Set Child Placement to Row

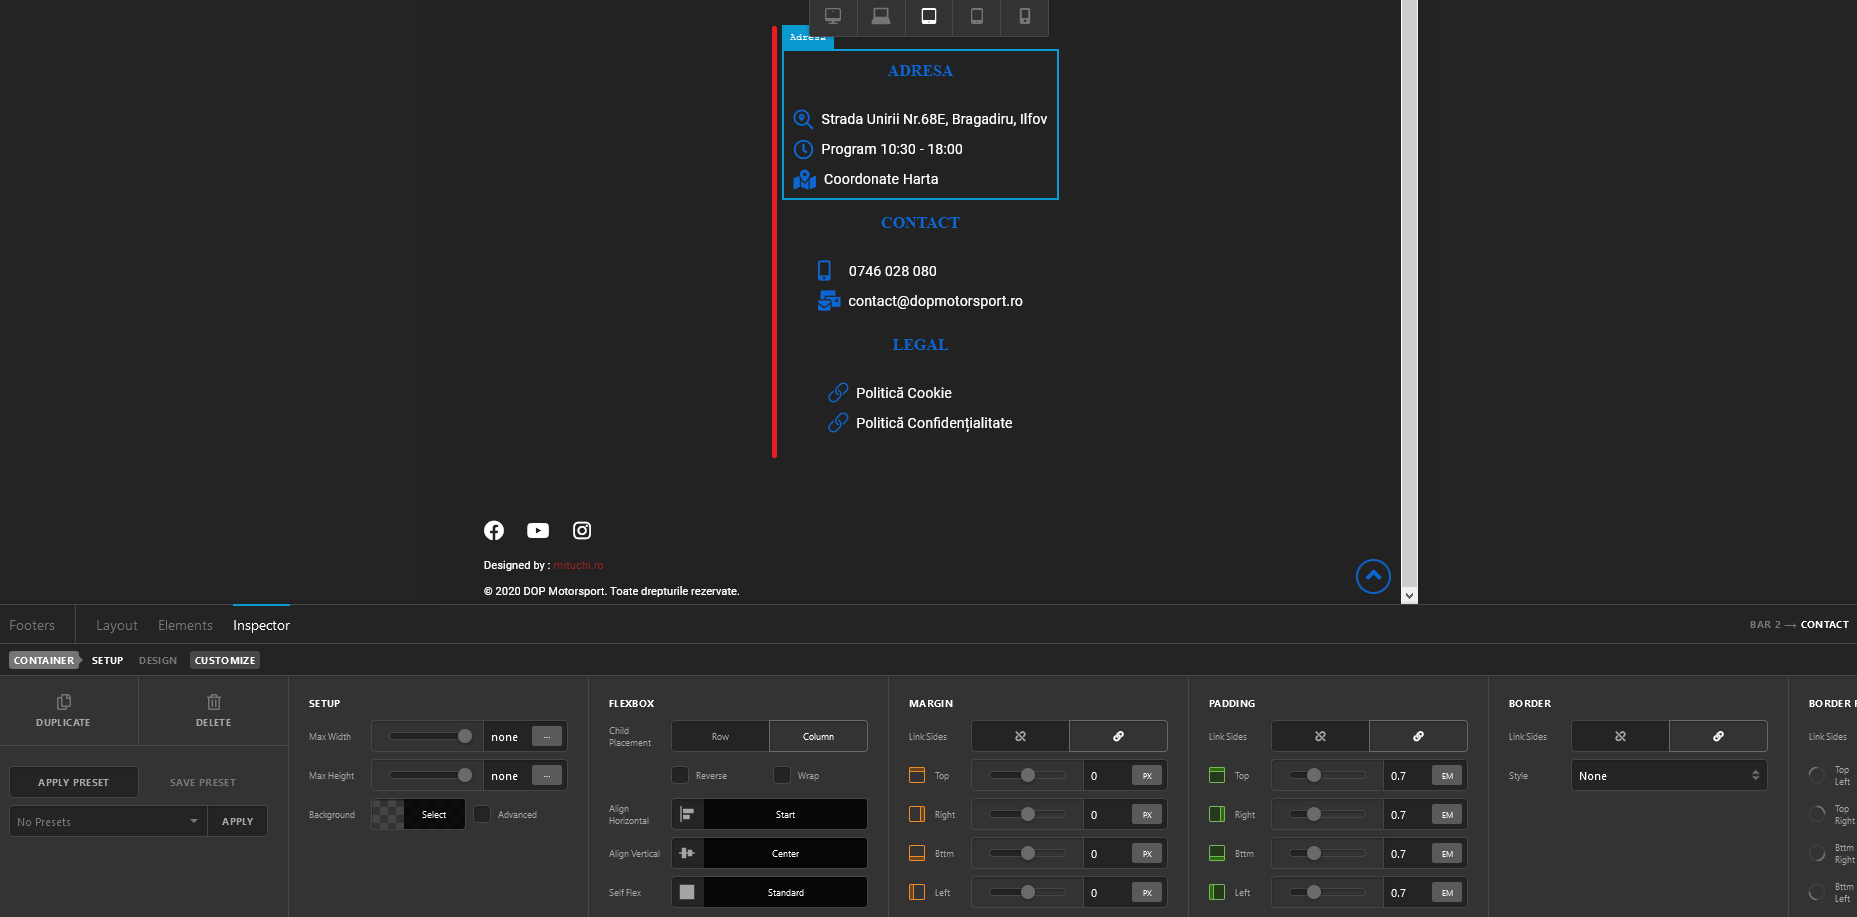pos(720,736)
